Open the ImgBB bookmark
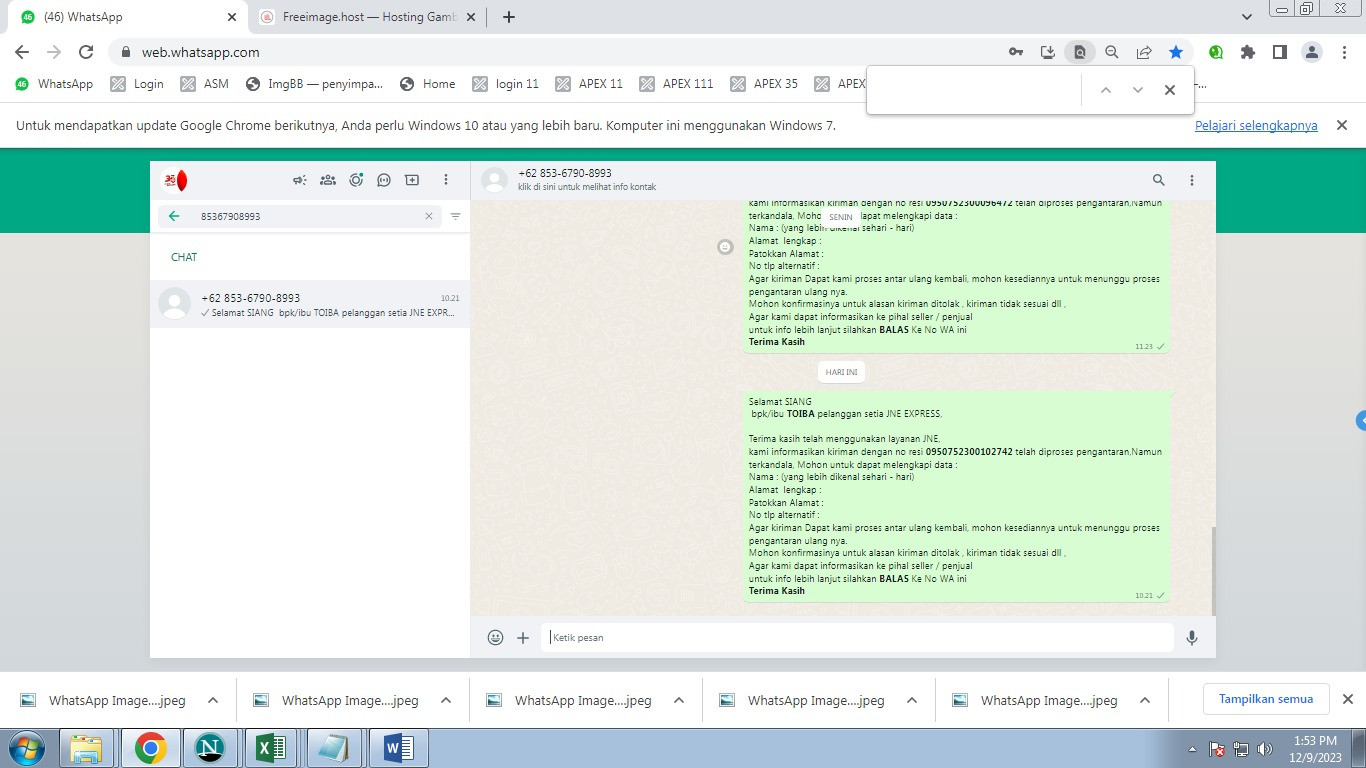Viewport: 1366px width, 768px height. 314,84
